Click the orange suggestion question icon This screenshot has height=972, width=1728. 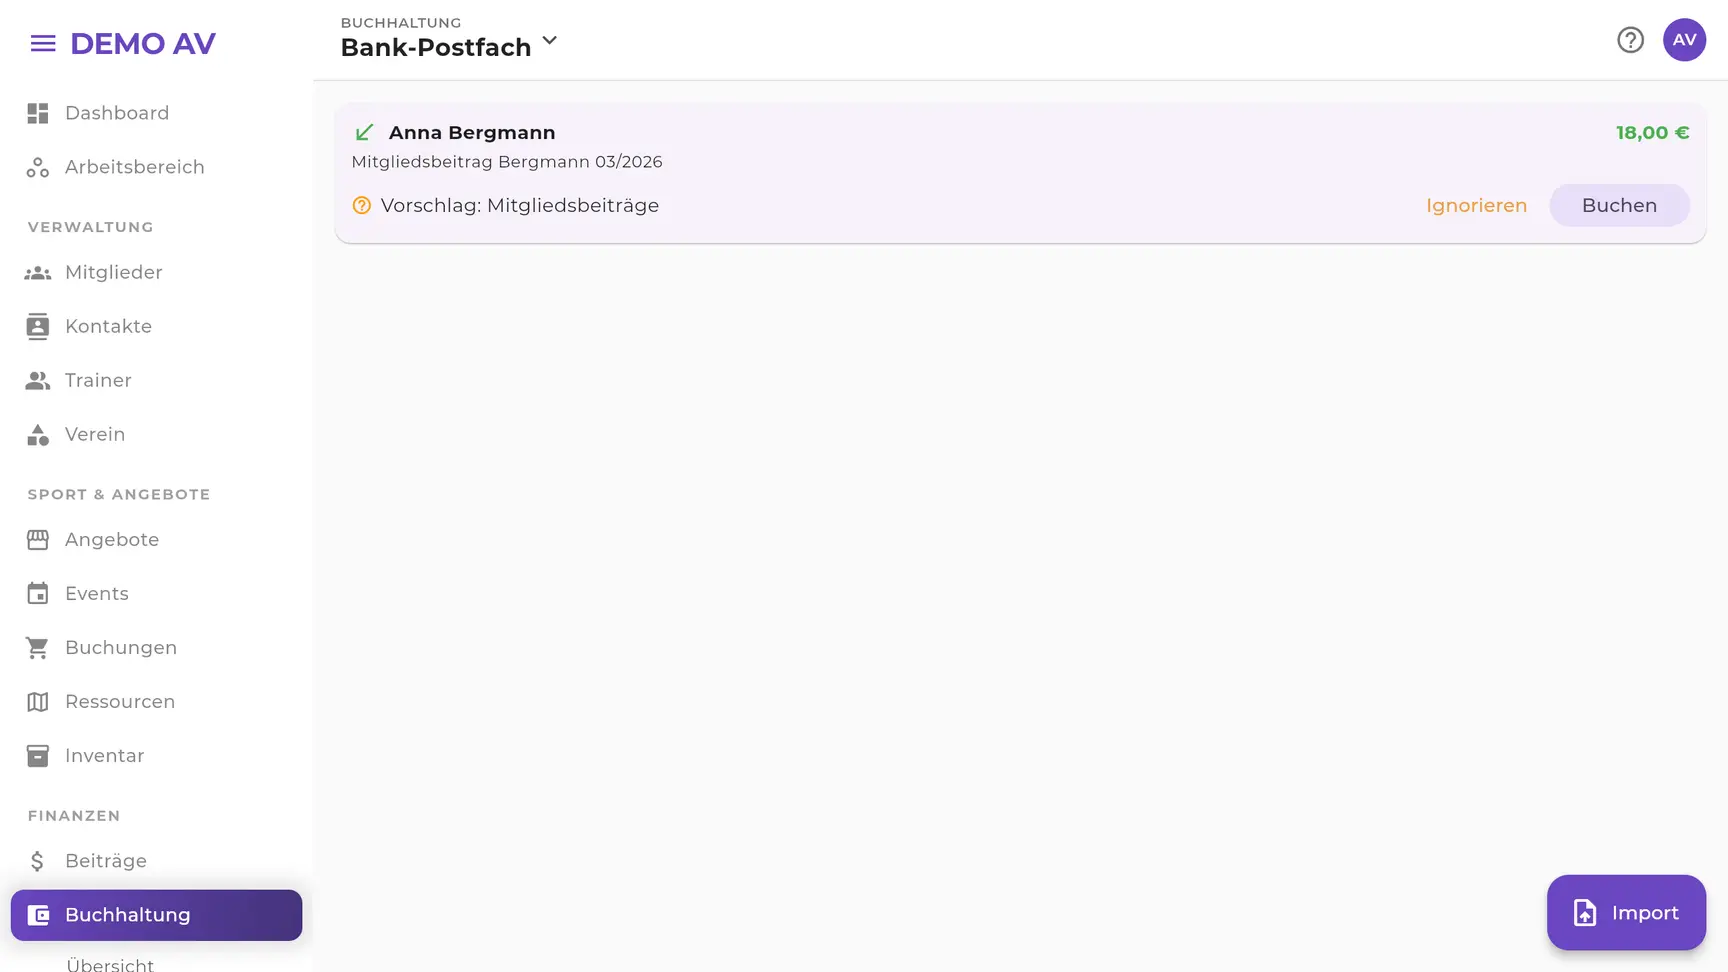point(362,205)
